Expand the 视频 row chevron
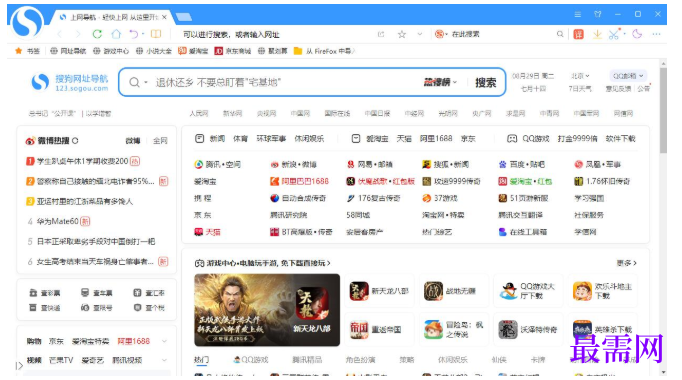The height and width of the screenshot is (380, 682). click(x=164, y=360)
